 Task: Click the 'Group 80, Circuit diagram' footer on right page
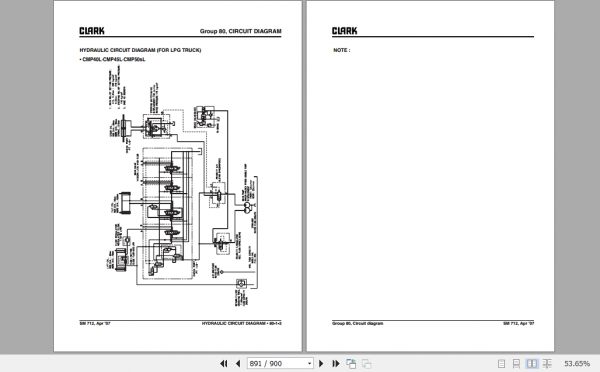click(x=357, y=323)
